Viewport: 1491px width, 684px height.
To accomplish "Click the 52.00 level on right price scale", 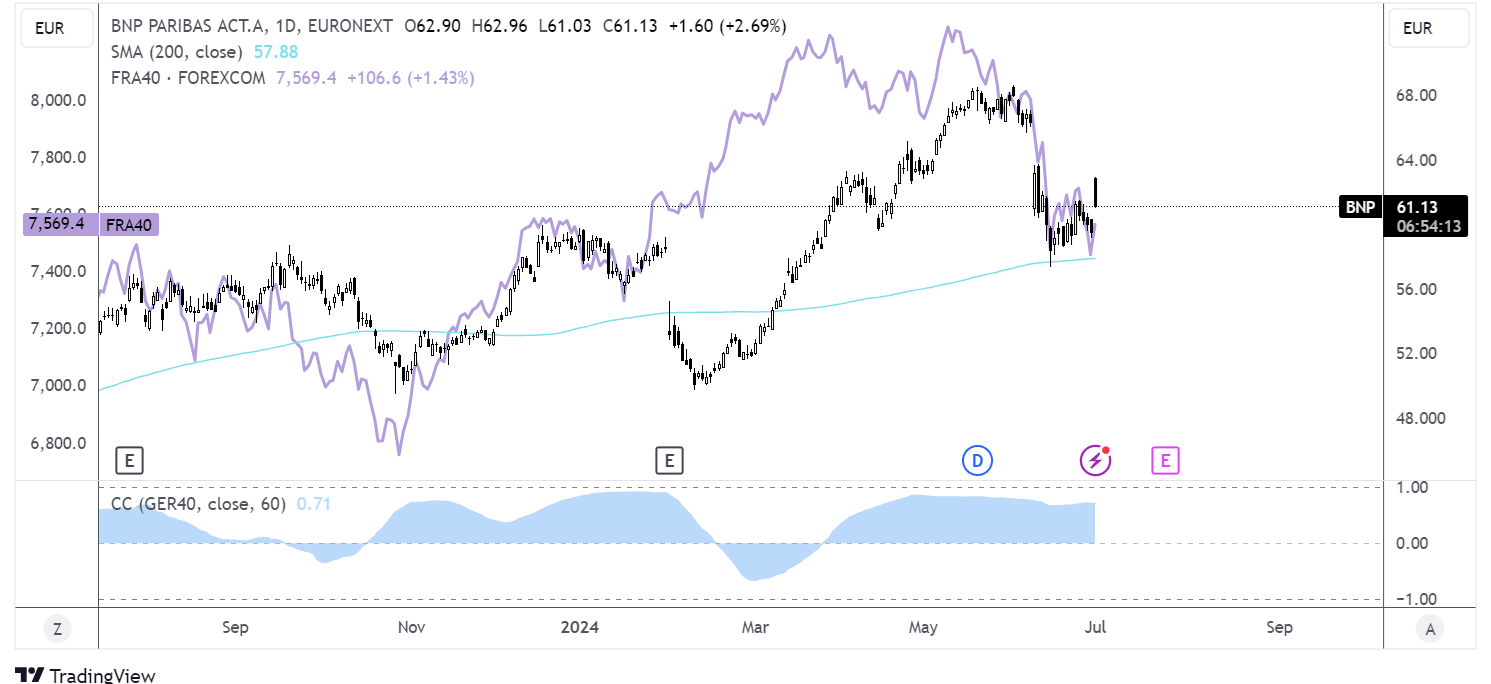I will point(1416,353).
